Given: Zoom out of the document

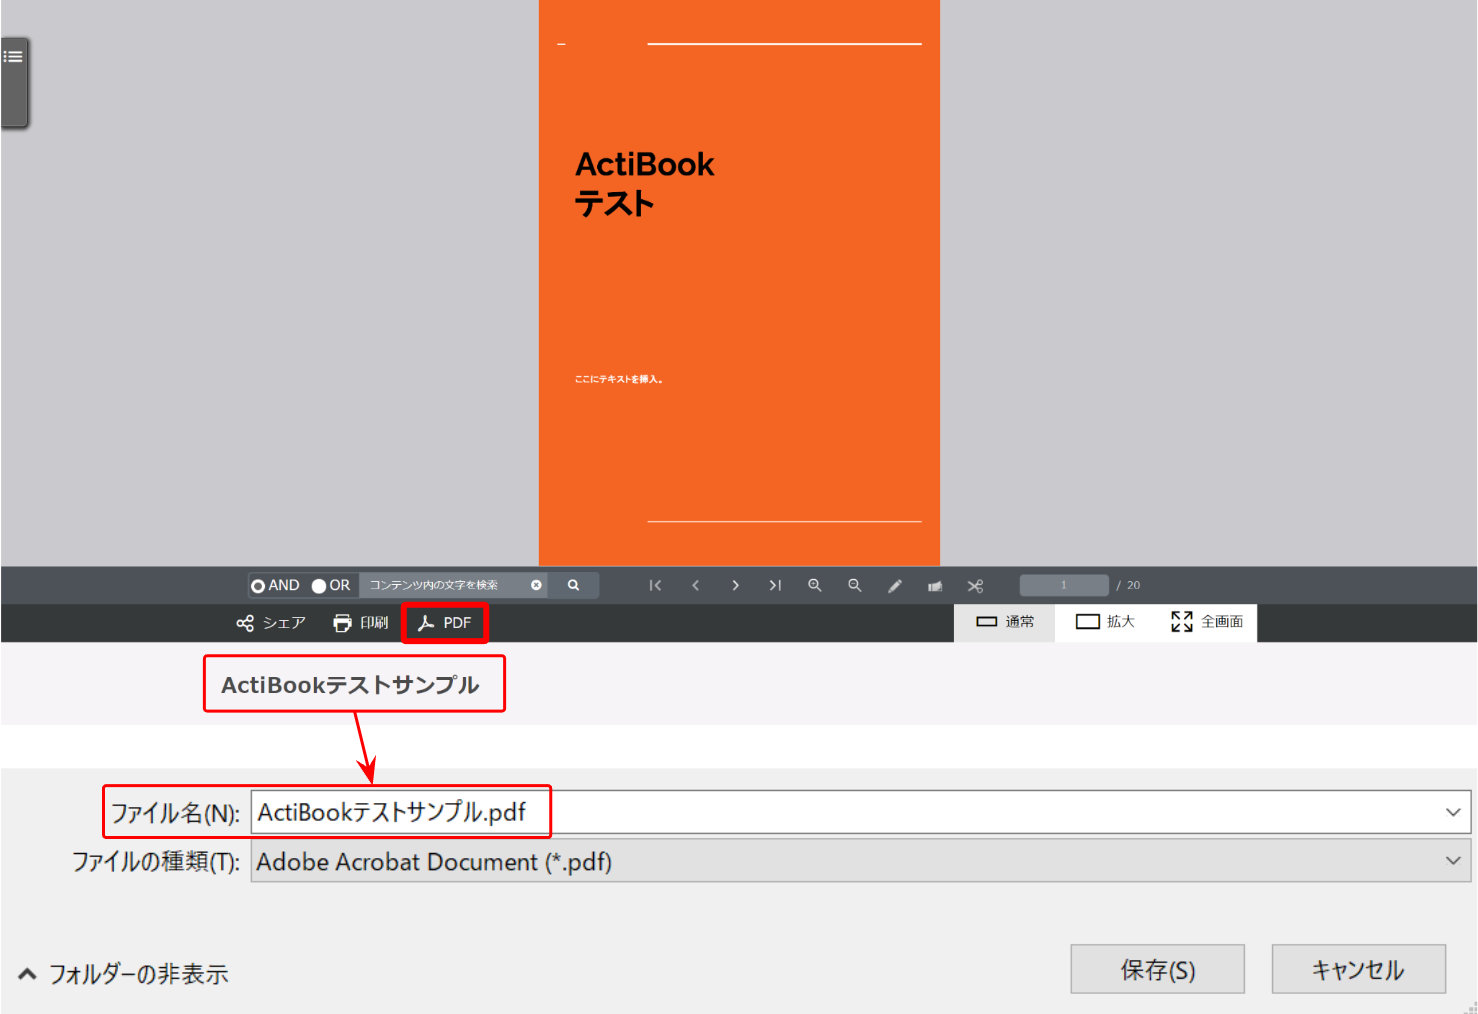Looking at the screenshot, I should 854,585.
